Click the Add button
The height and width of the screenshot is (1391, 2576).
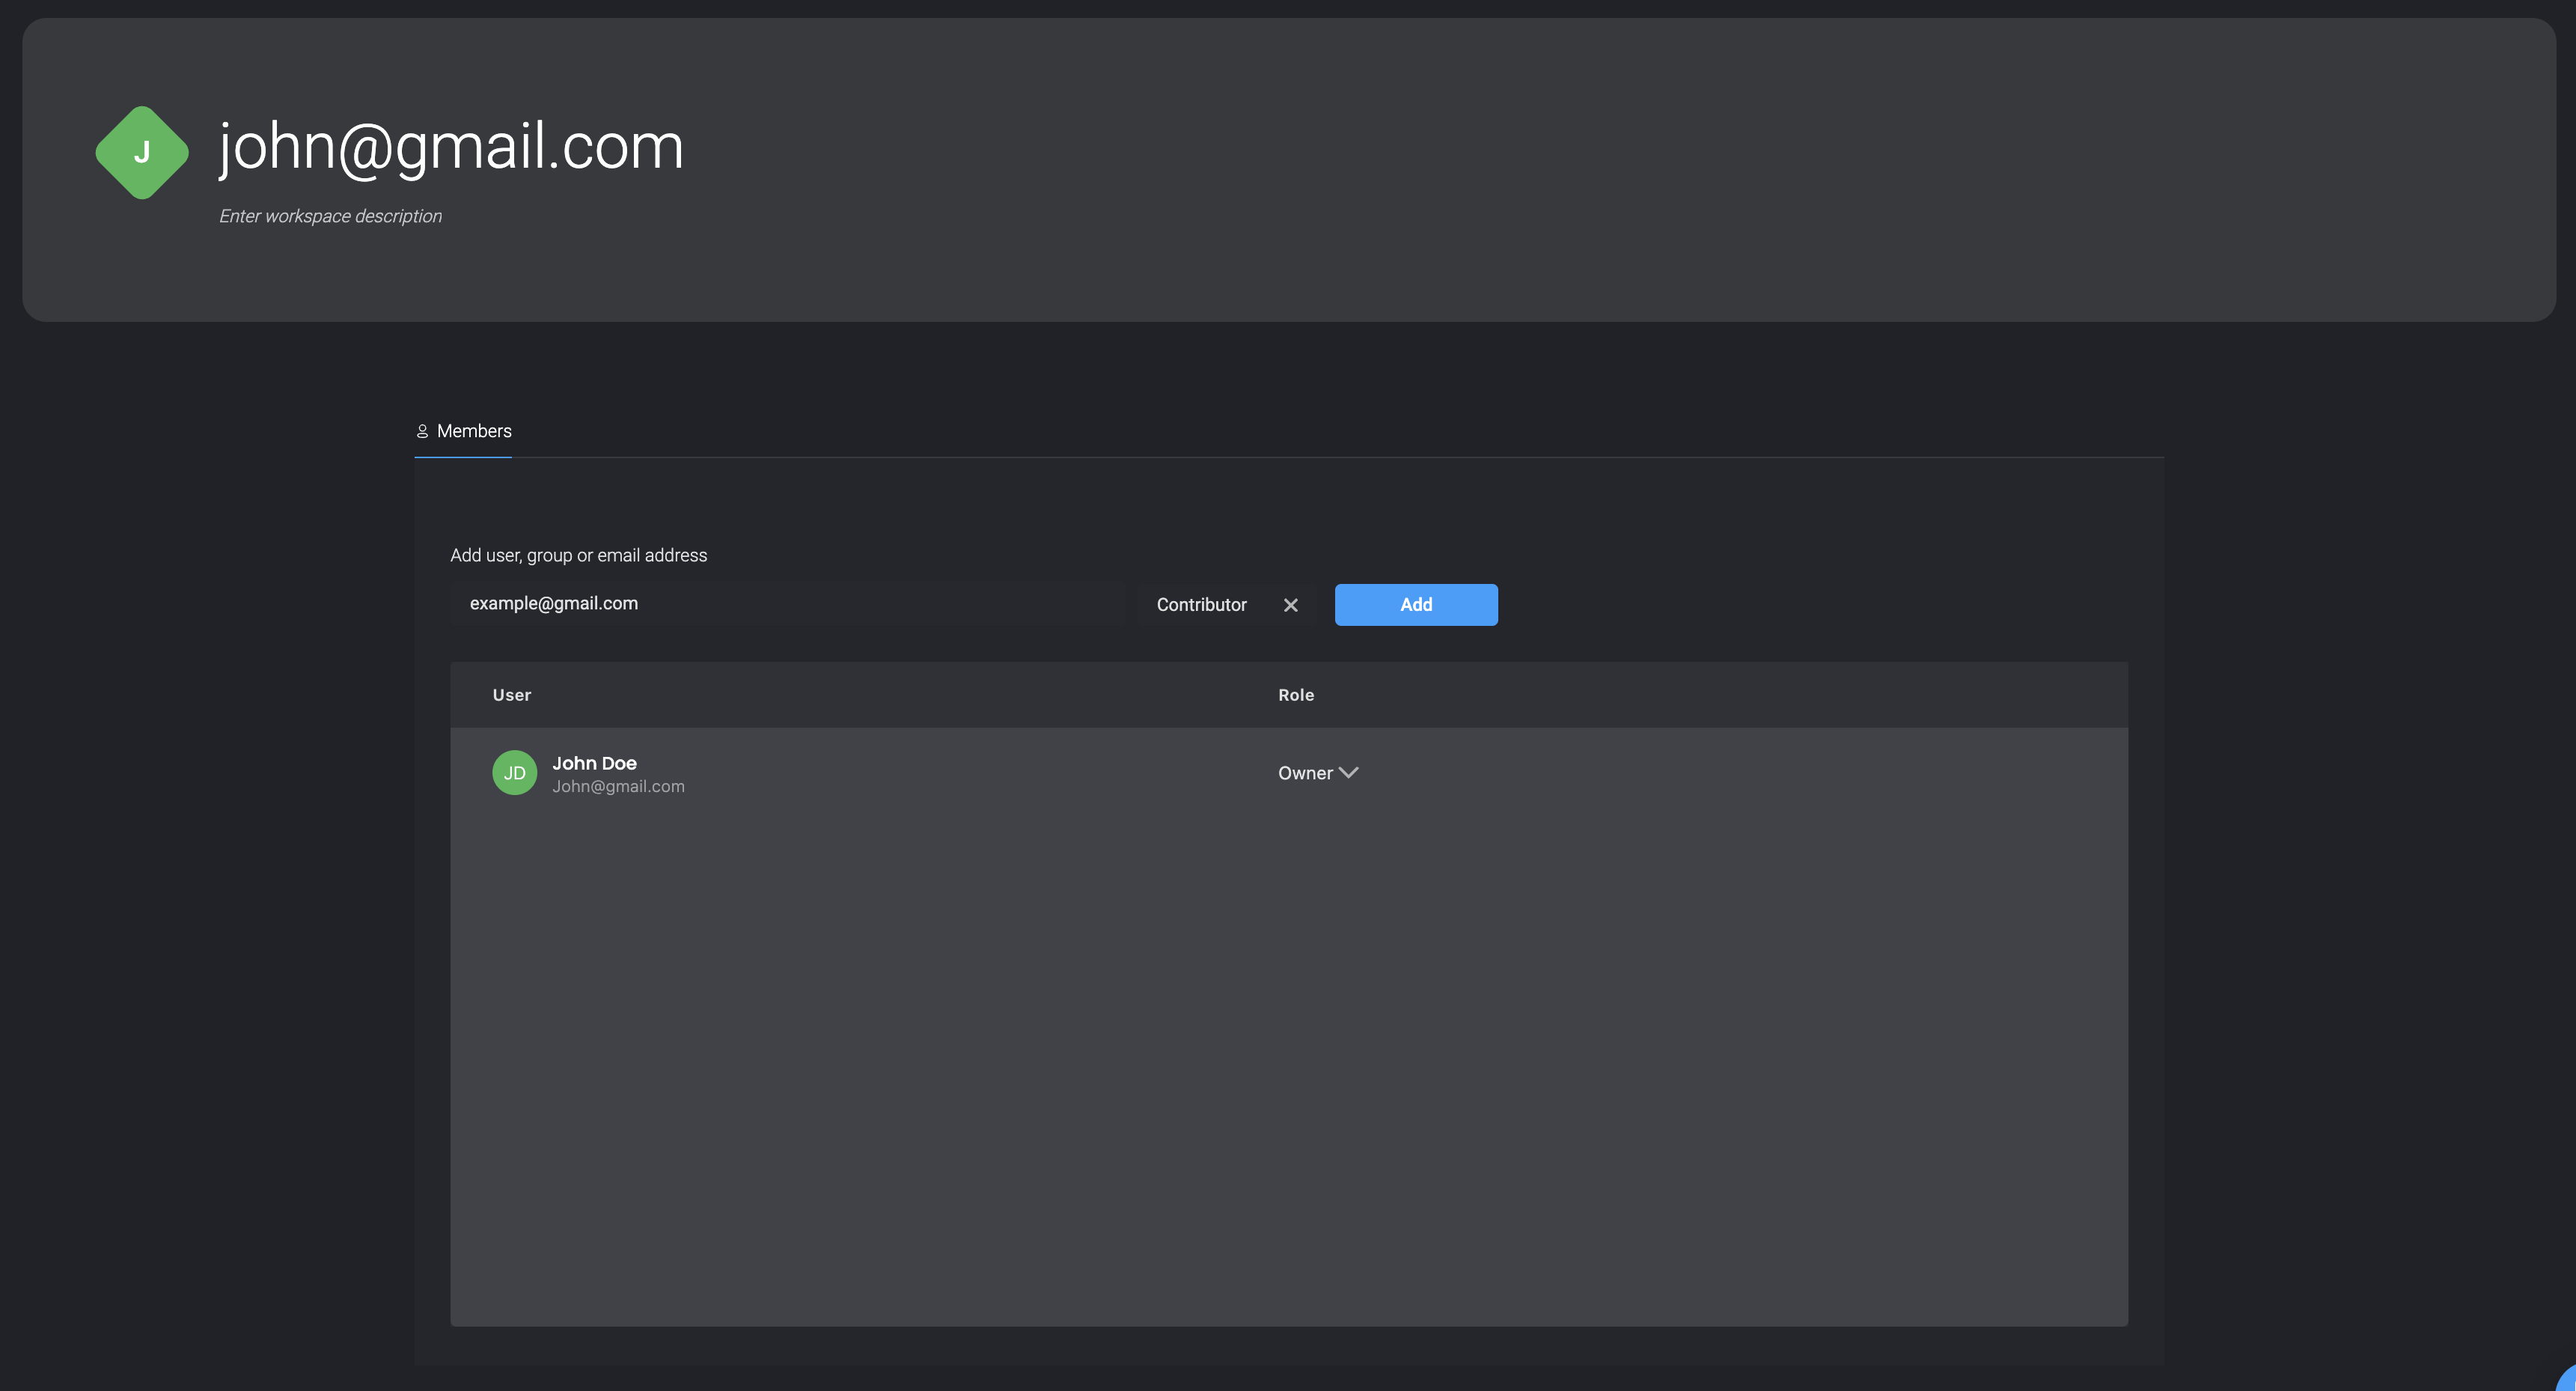[x=1416, y=605]
